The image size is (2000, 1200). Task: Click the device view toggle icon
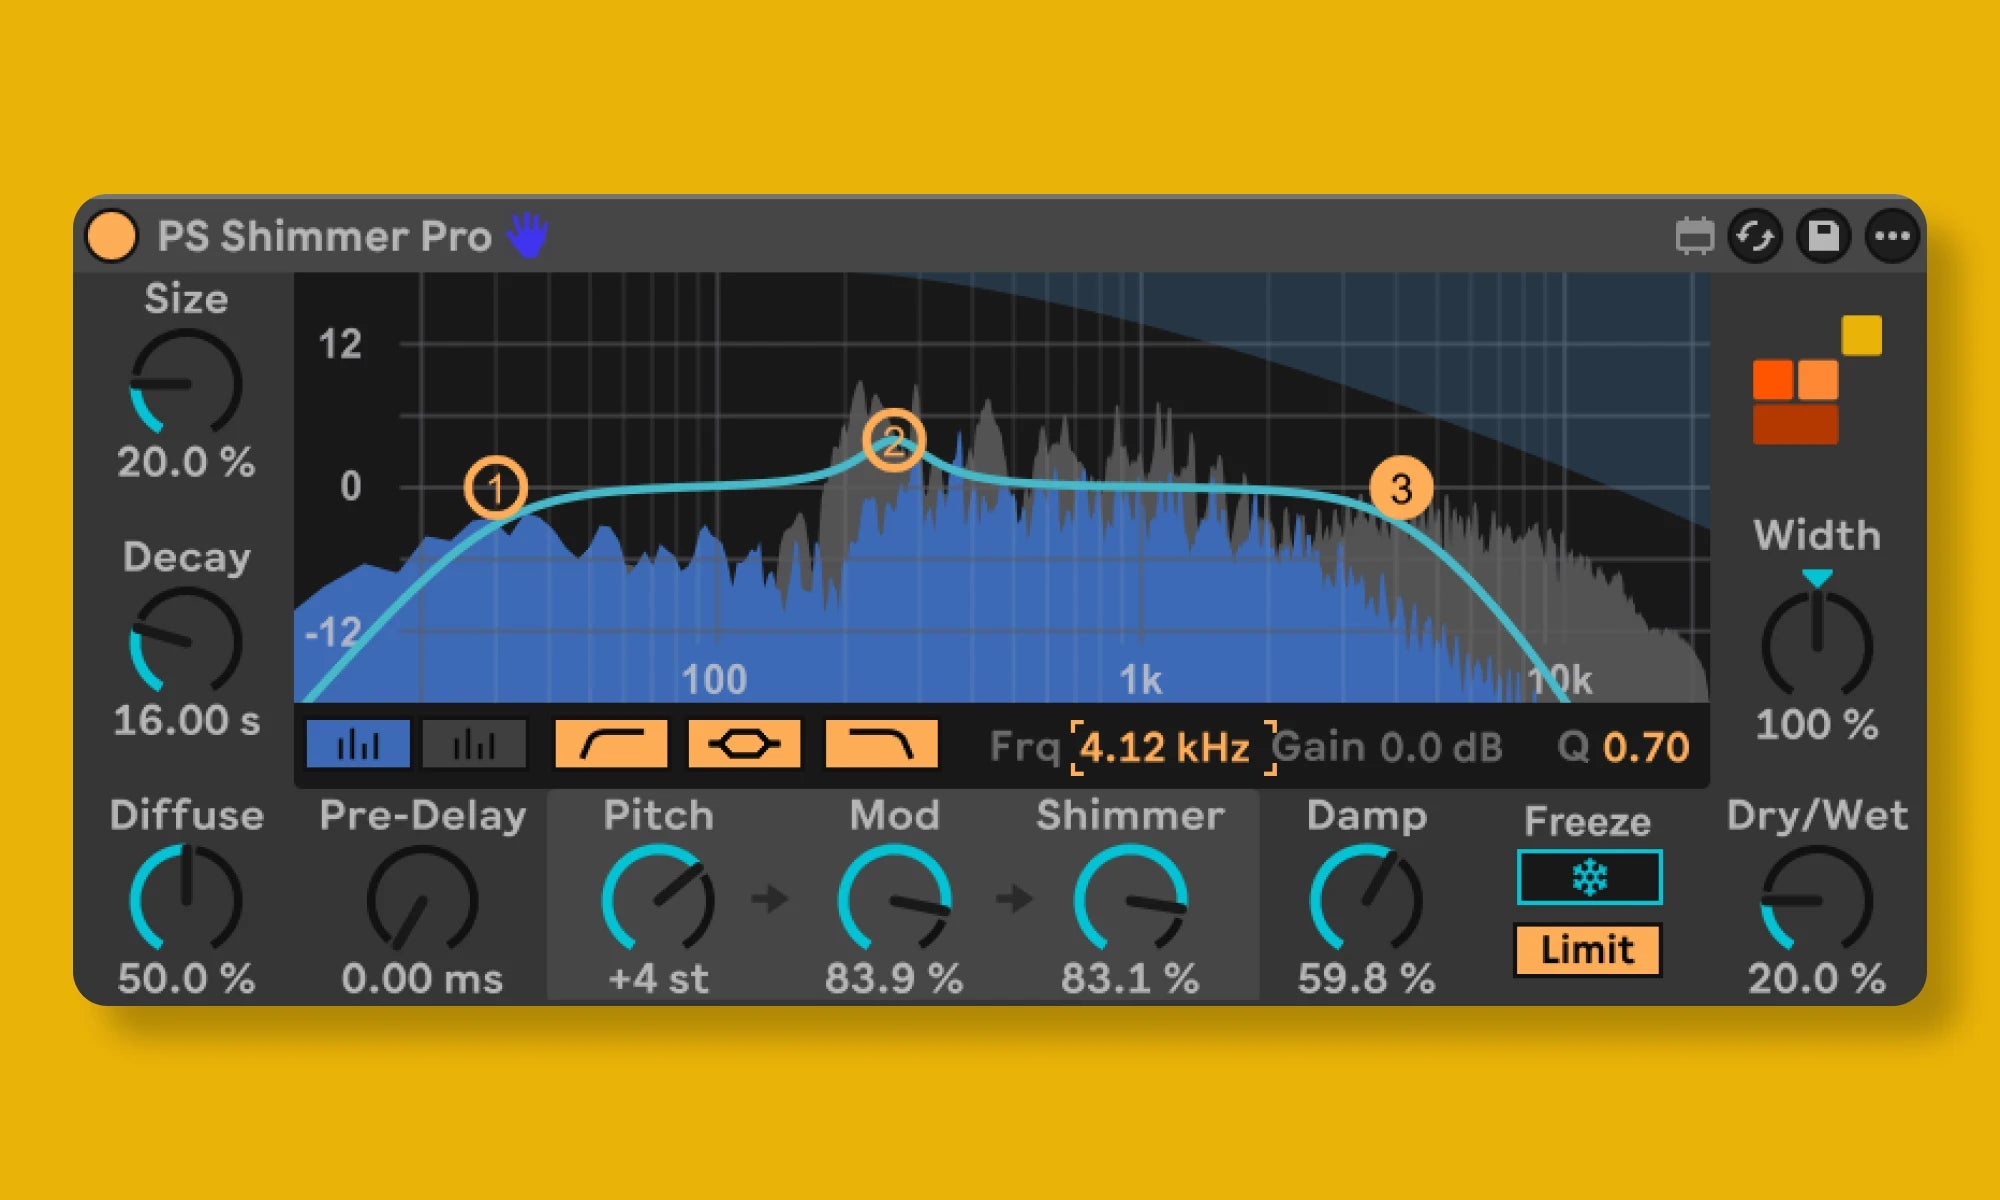(x=1694, y=237)
